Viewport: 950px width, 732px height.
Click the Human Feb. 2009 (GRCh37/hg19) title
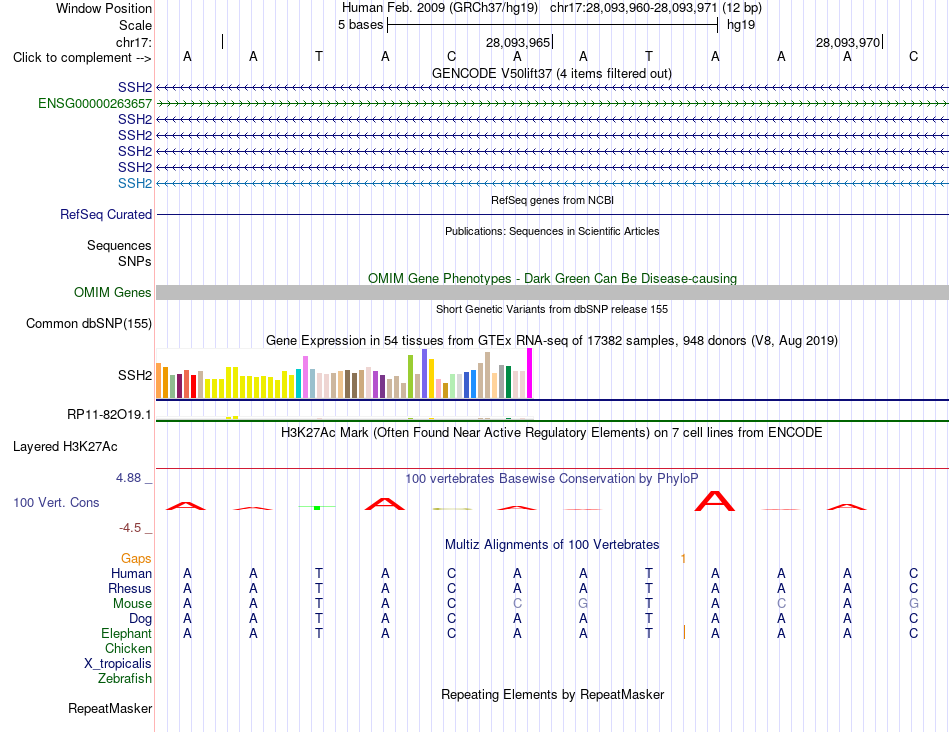(x=440, y=8)
